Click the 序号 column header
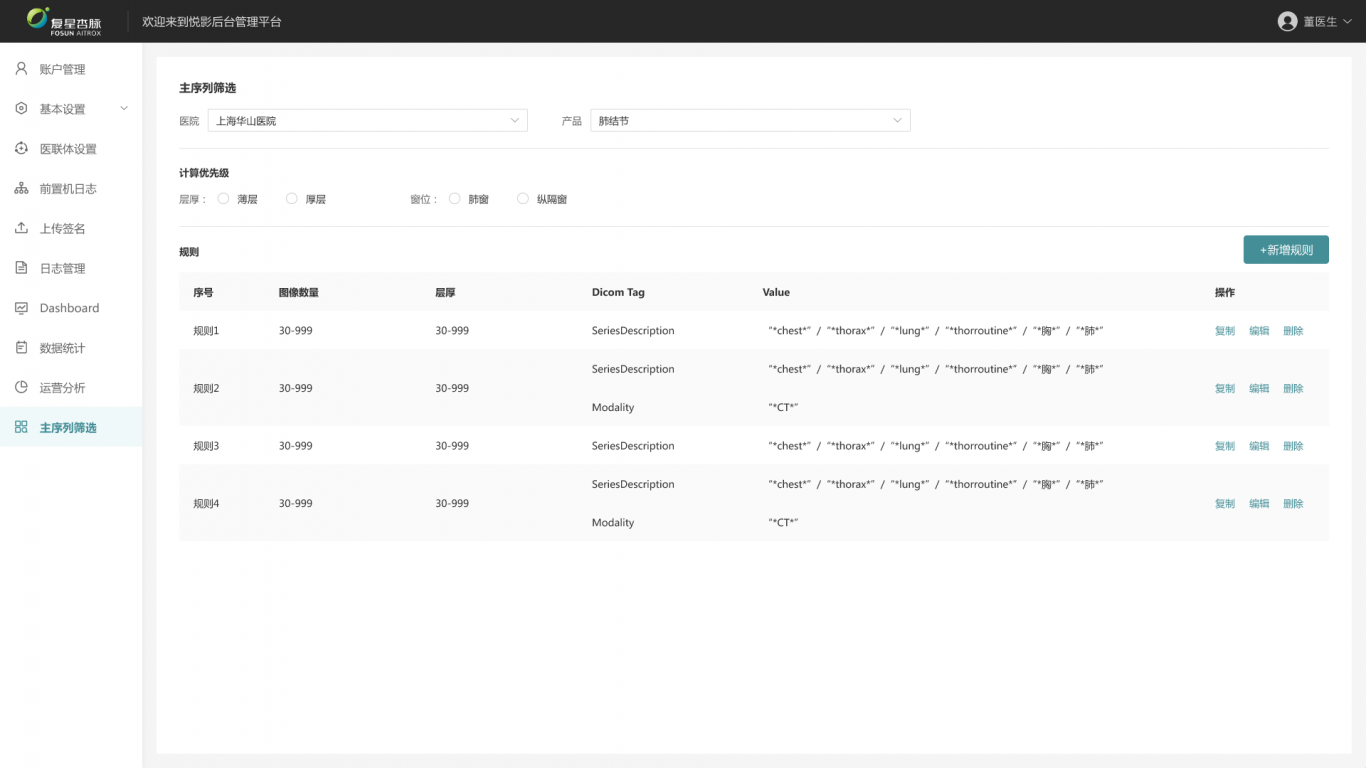Viewport: 1366px width, 768px height. 203,293
